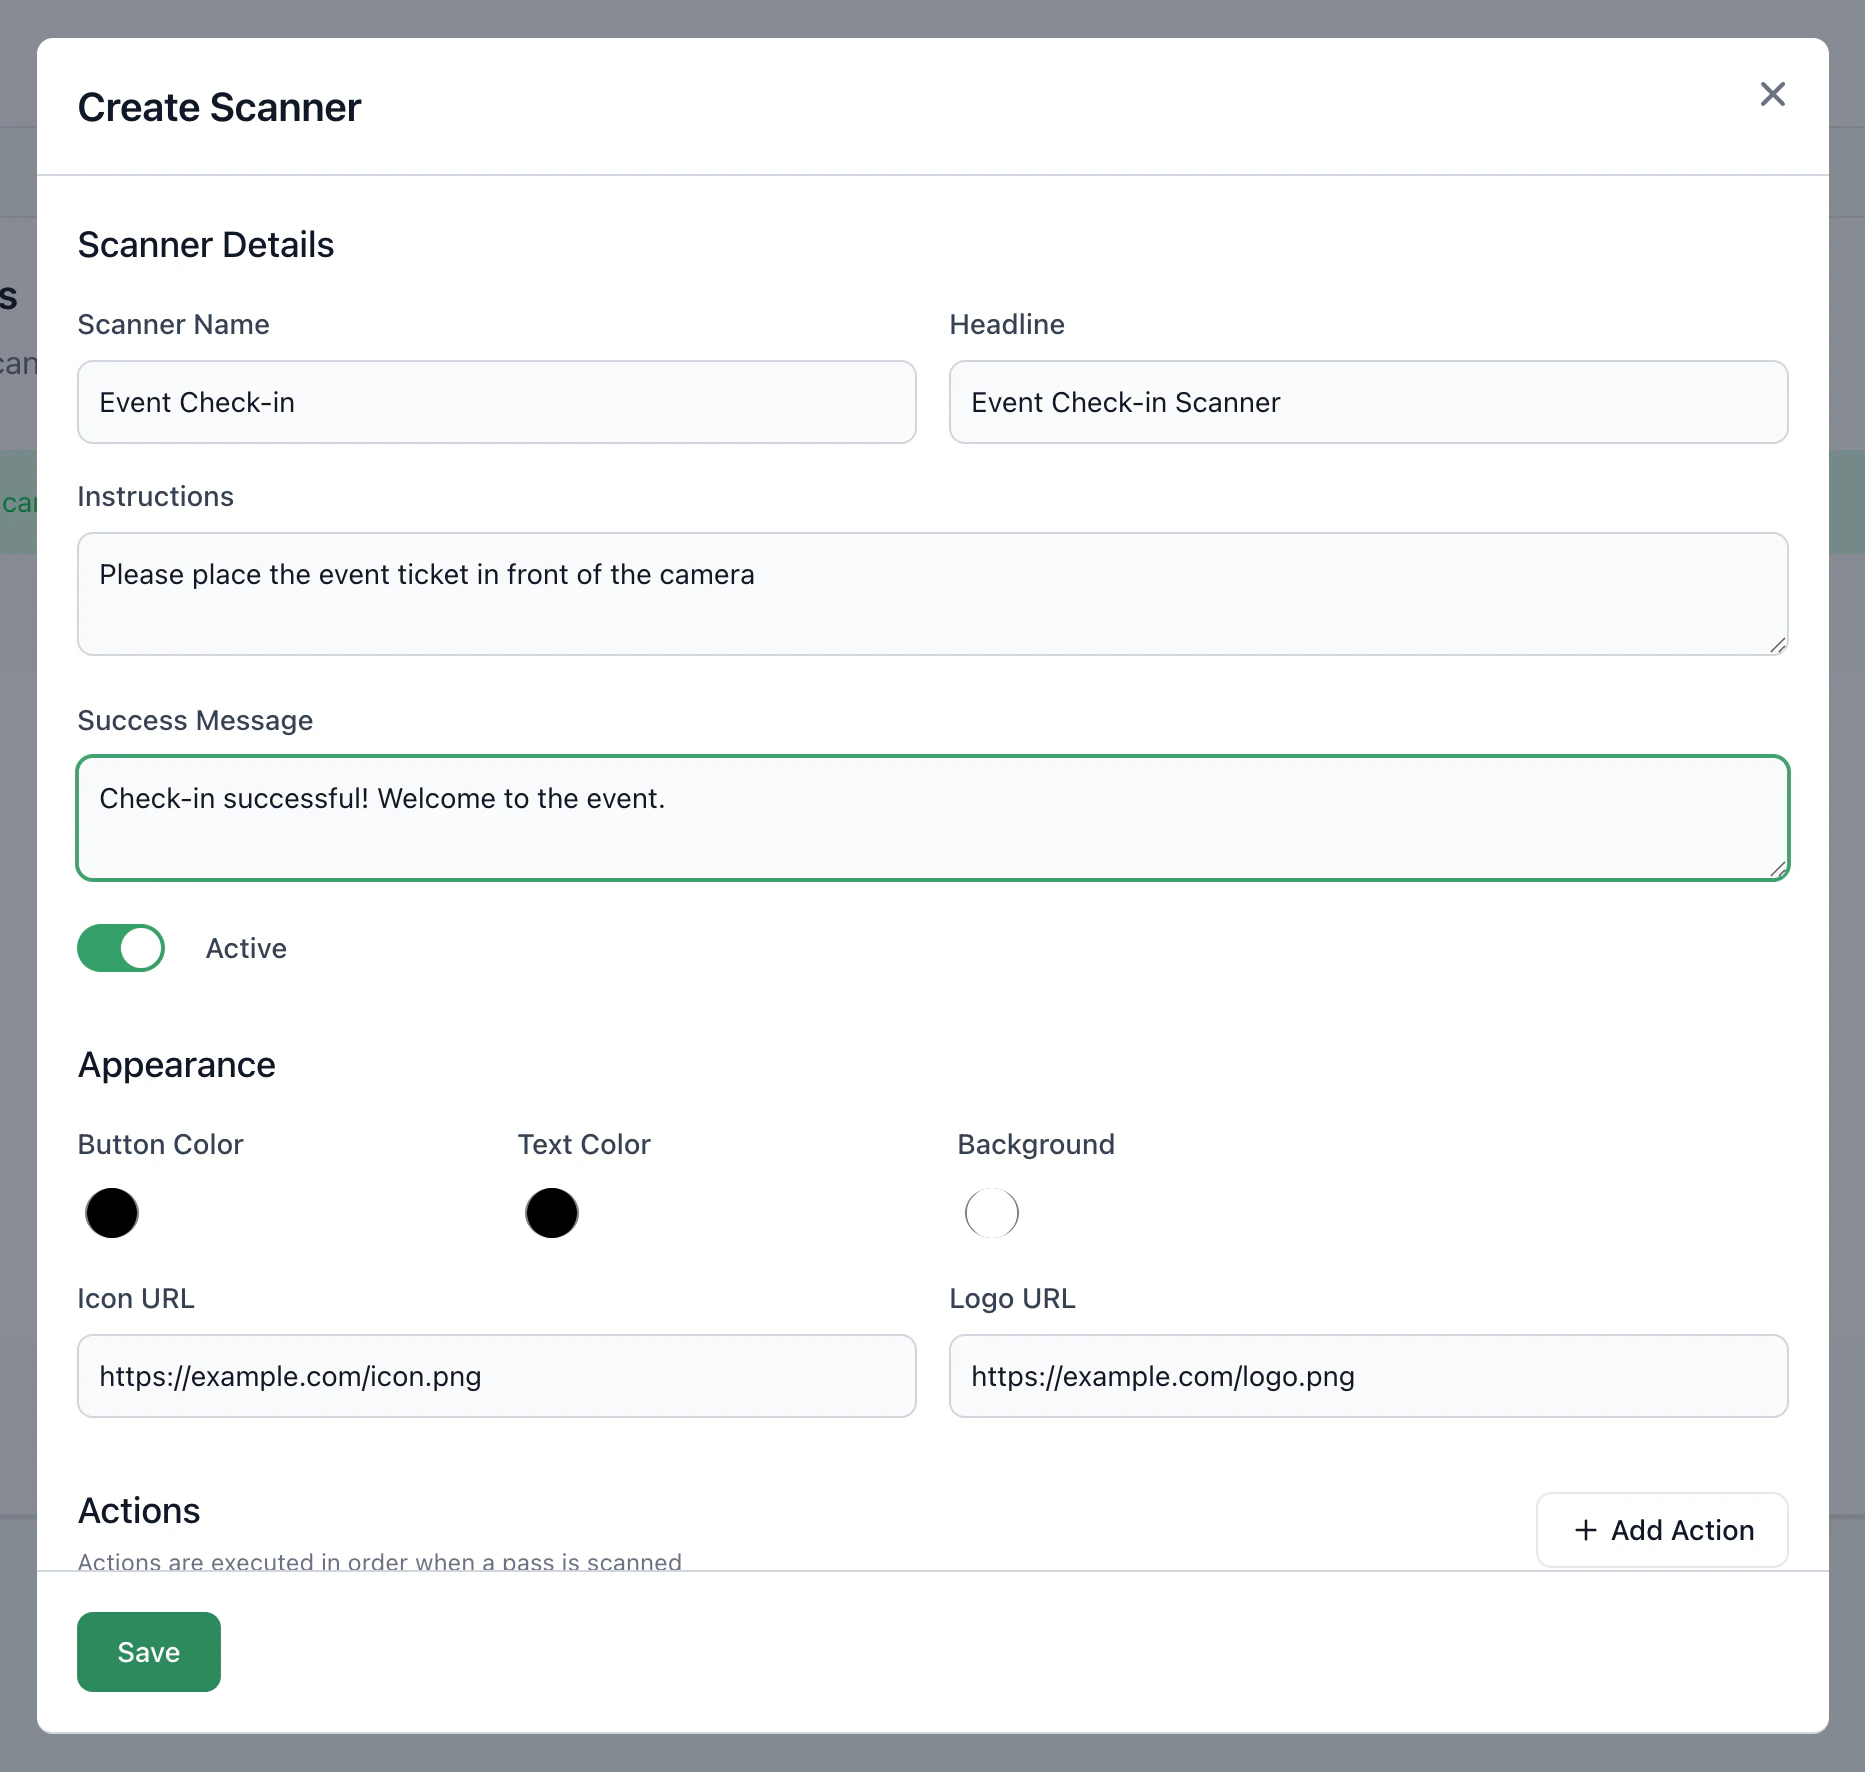Click the Instructions textarea resize handle

click(x=1778, y=645)
